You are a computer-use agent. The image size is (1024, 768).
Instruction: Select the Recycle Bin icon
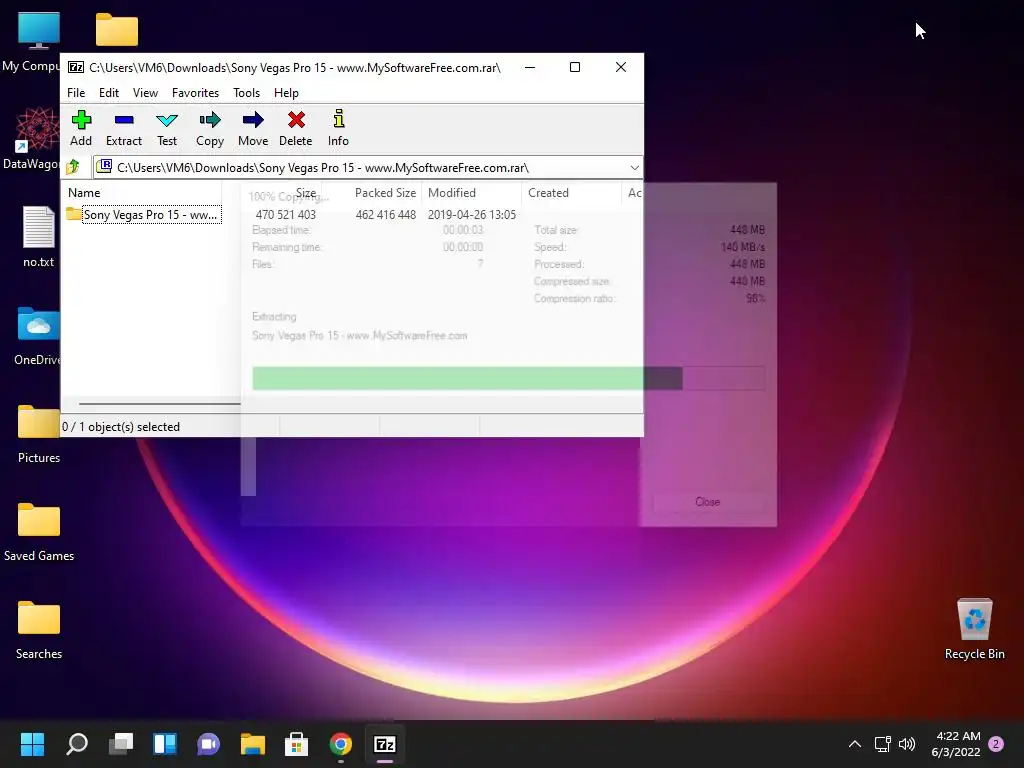coord(974,628)
